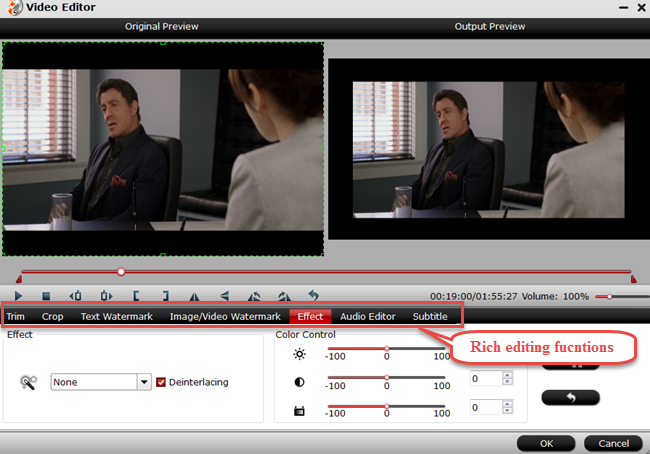Click the saturation film icon
This screenshot has width=650, height=454.
pos(299,411)
